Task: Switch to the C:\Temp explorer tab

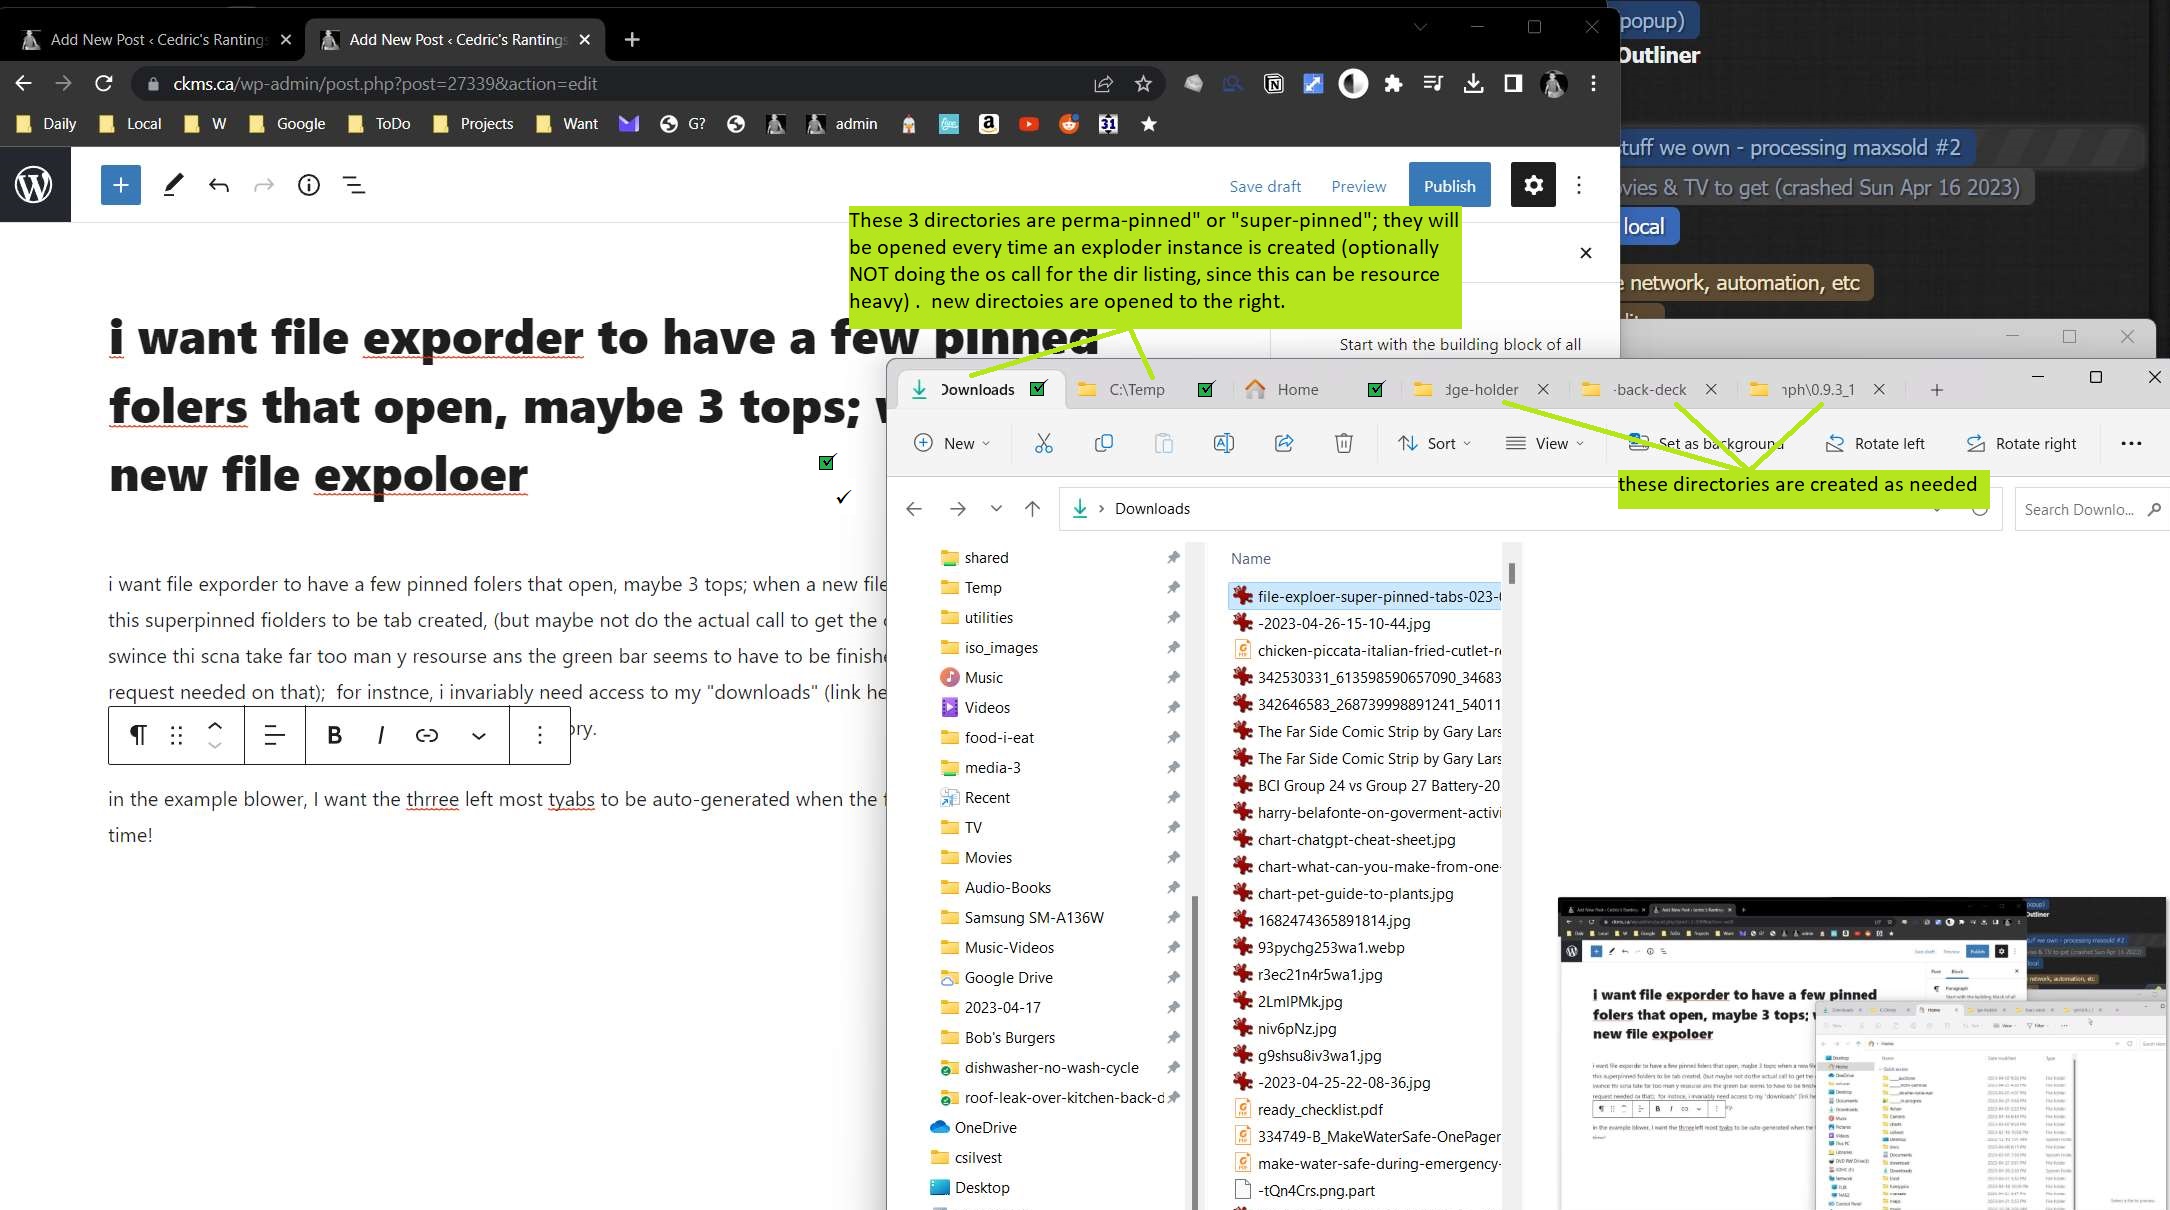Action: tap(1136, 389)
